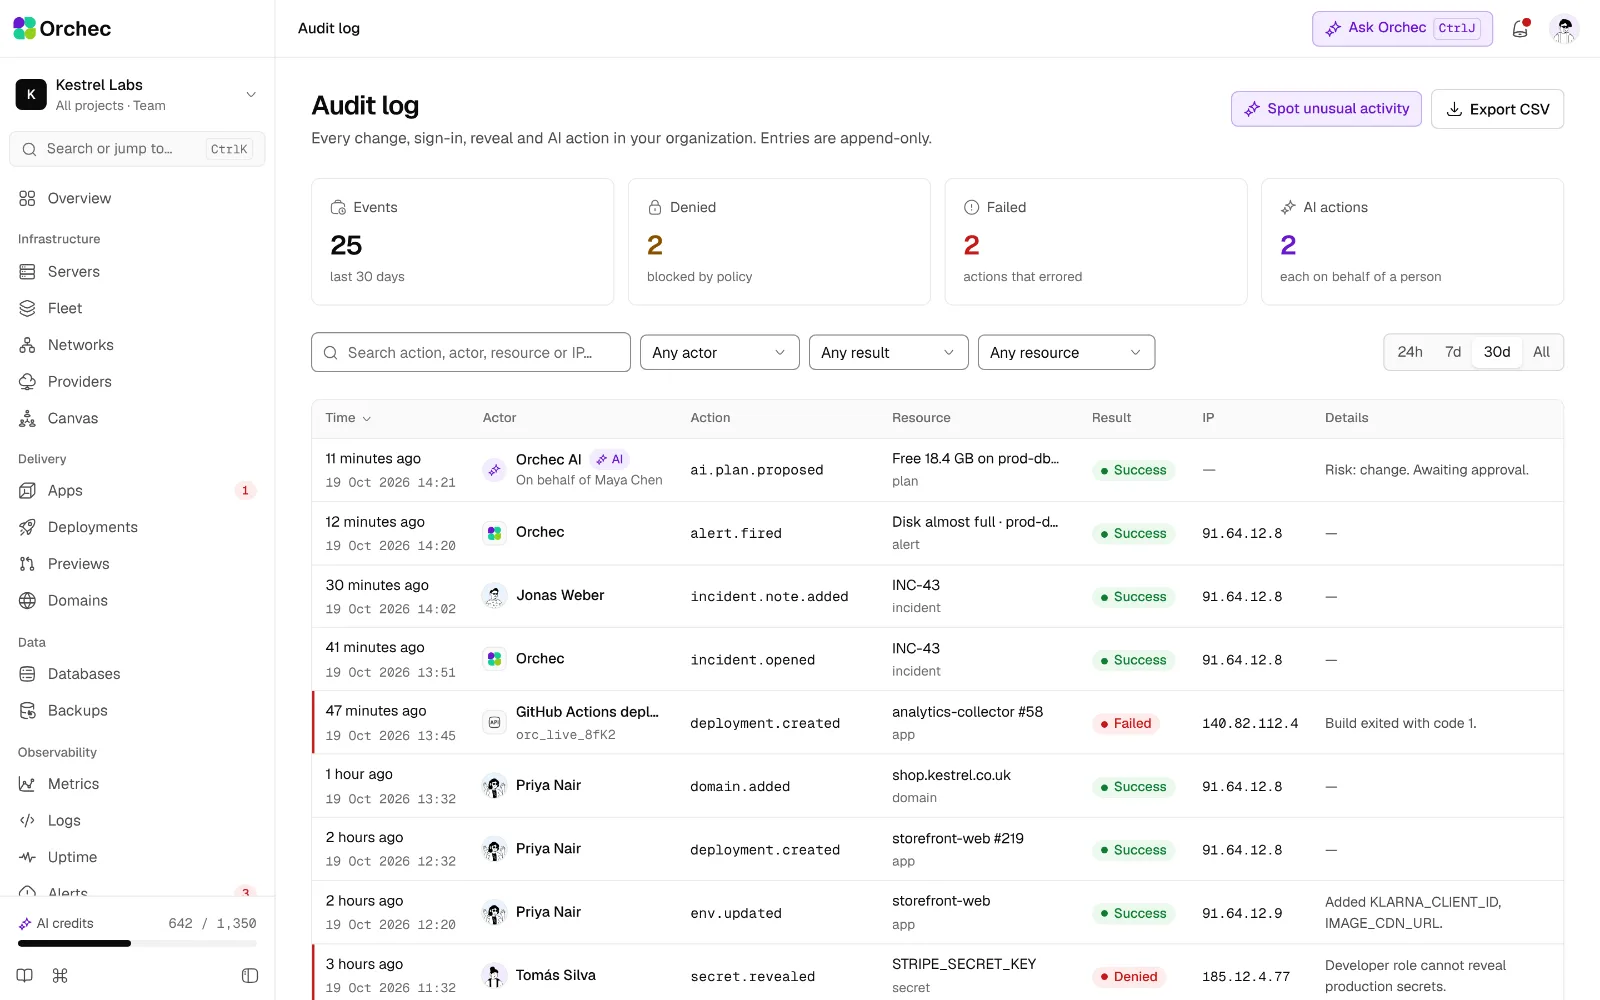Focus the audit log search field
This screenshot has height=1000, width=1600.
(x=471, y=352)
